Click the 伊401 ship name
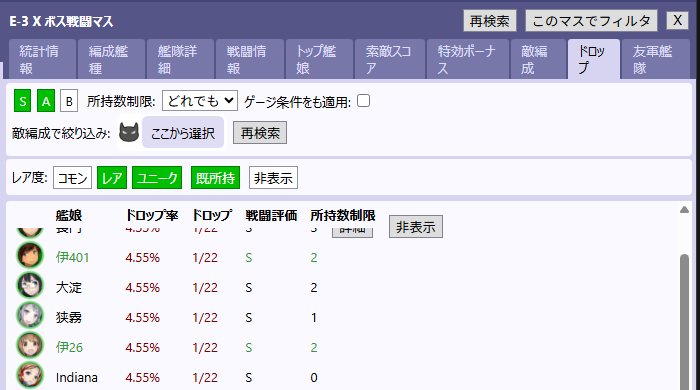 click(x=72, y=257)
